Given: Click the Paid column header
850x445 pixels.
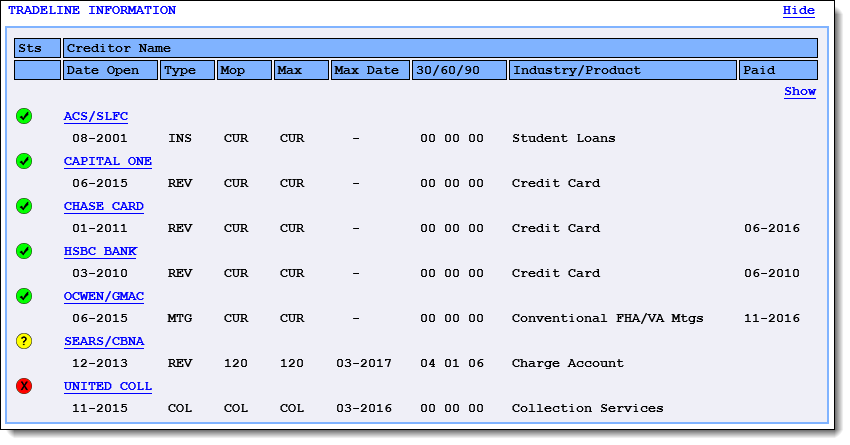Looking at the screenshot, I should [778, 70].
